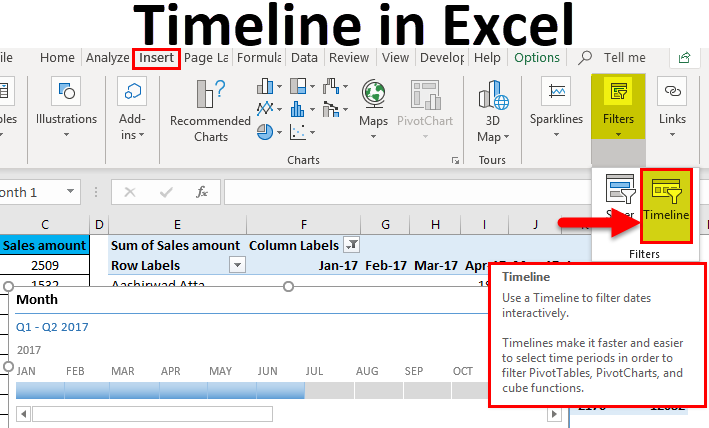The image size is (709, 428).
Task: Click the Month timeline title
Action: pyautogui.click(x=37, y=299)
